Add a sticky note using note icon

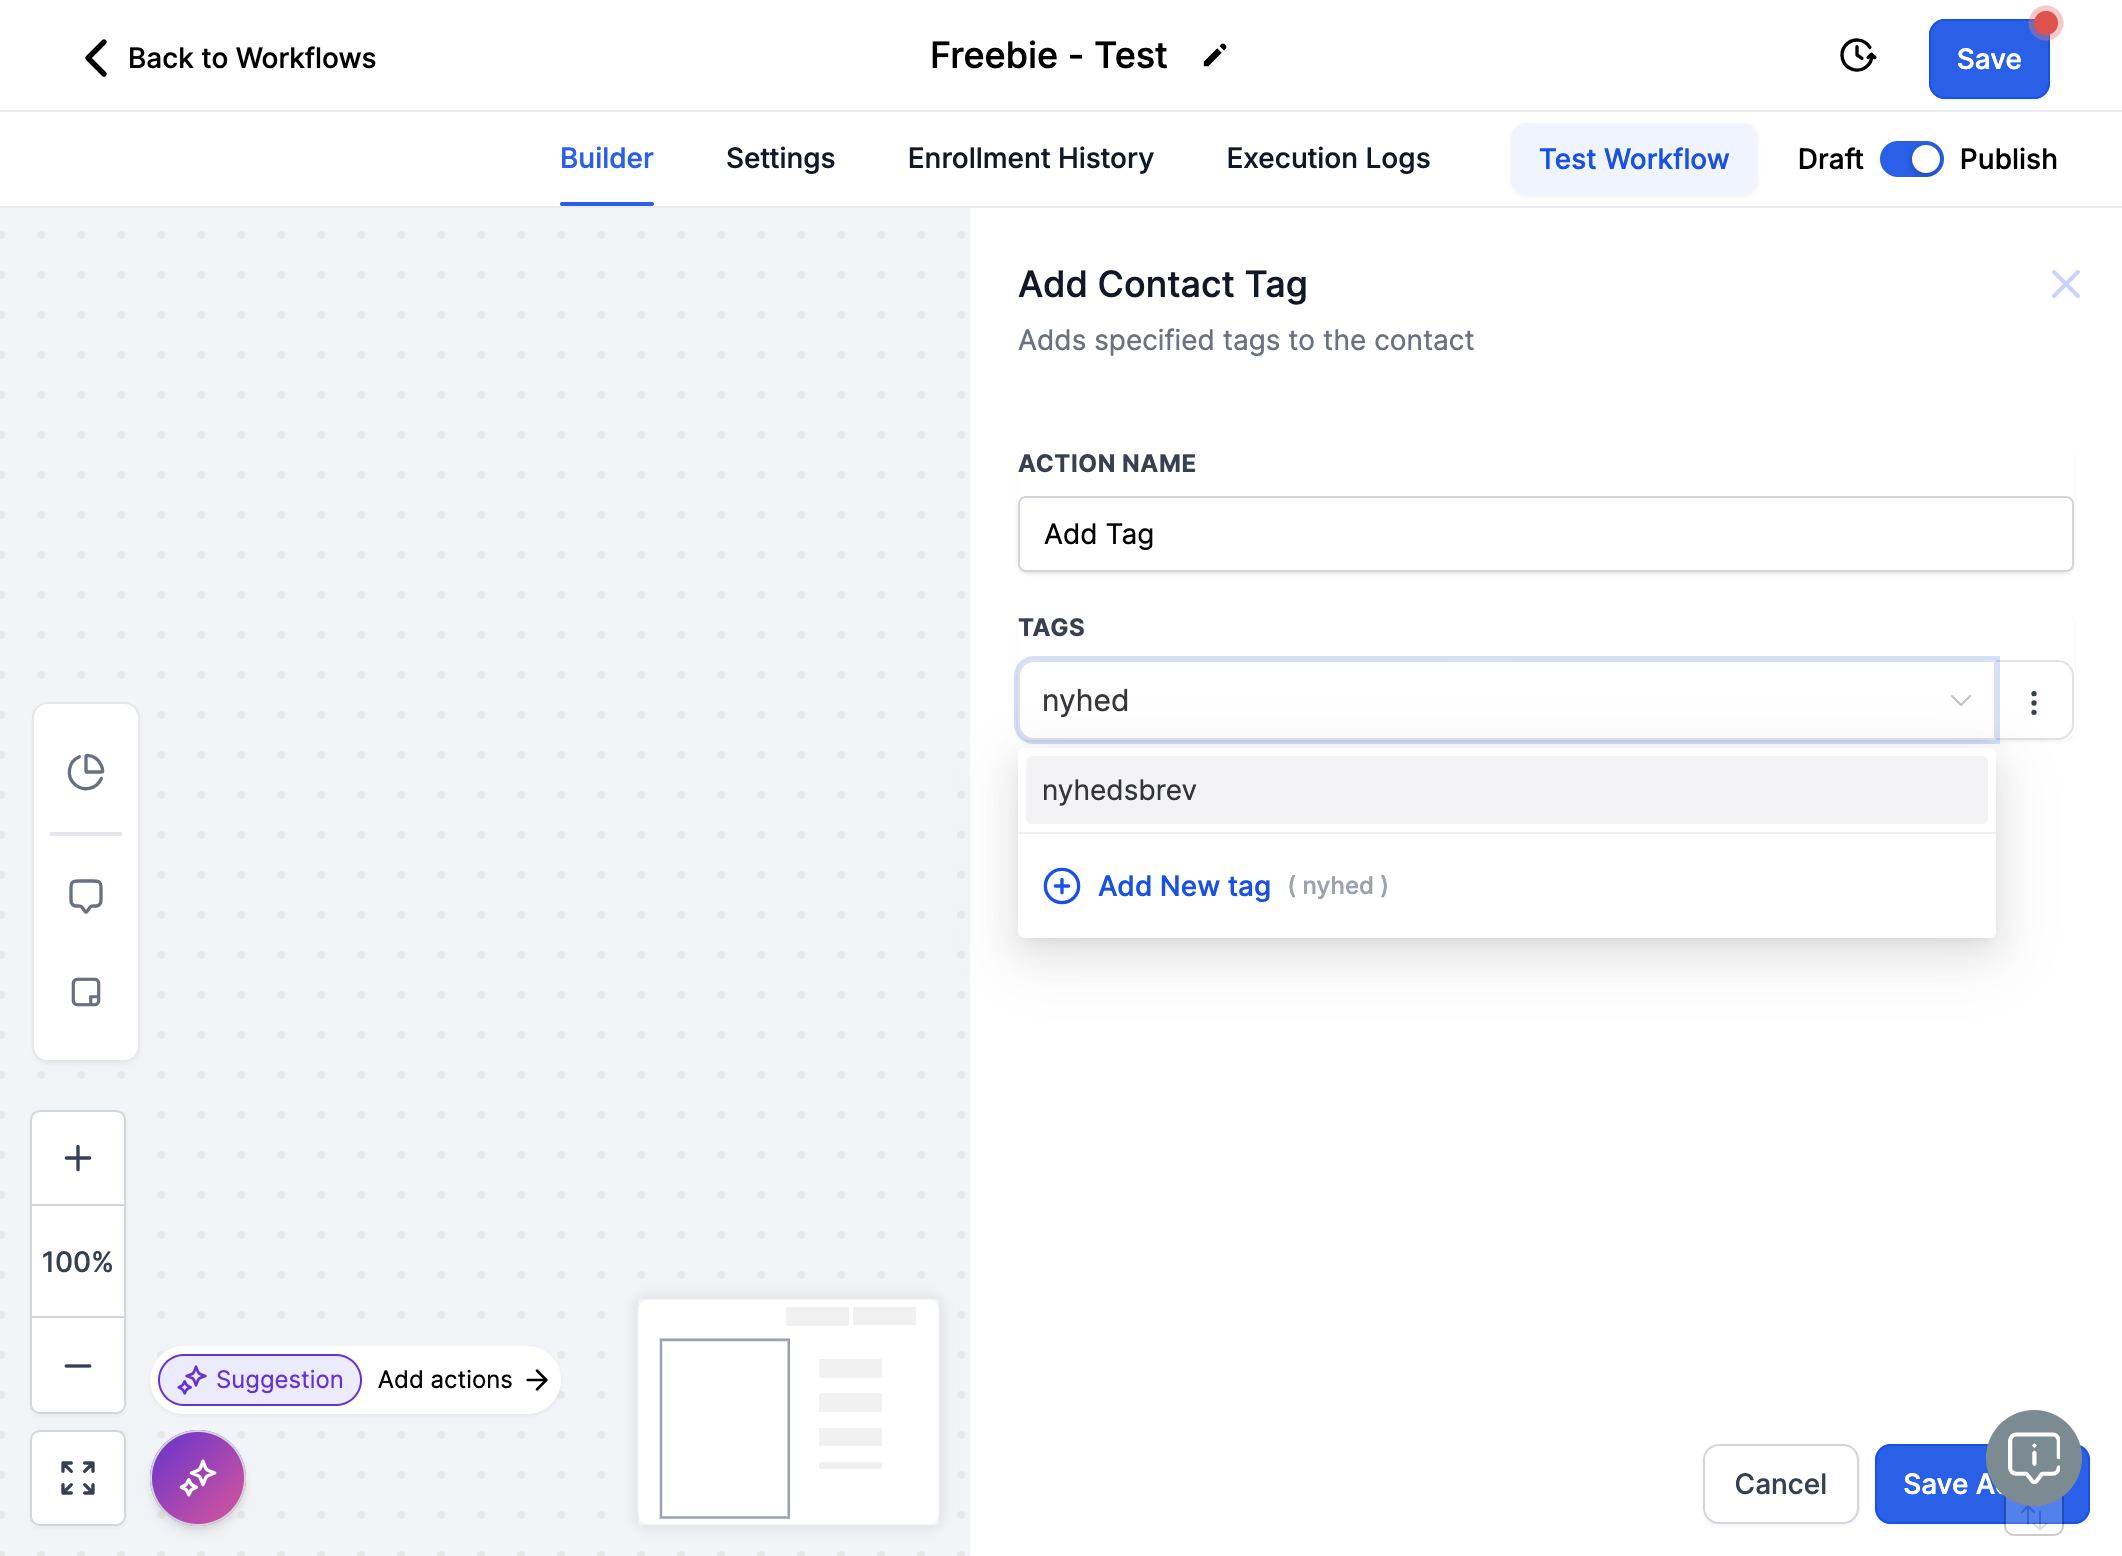pyautogui.click(x=86, y=992)
